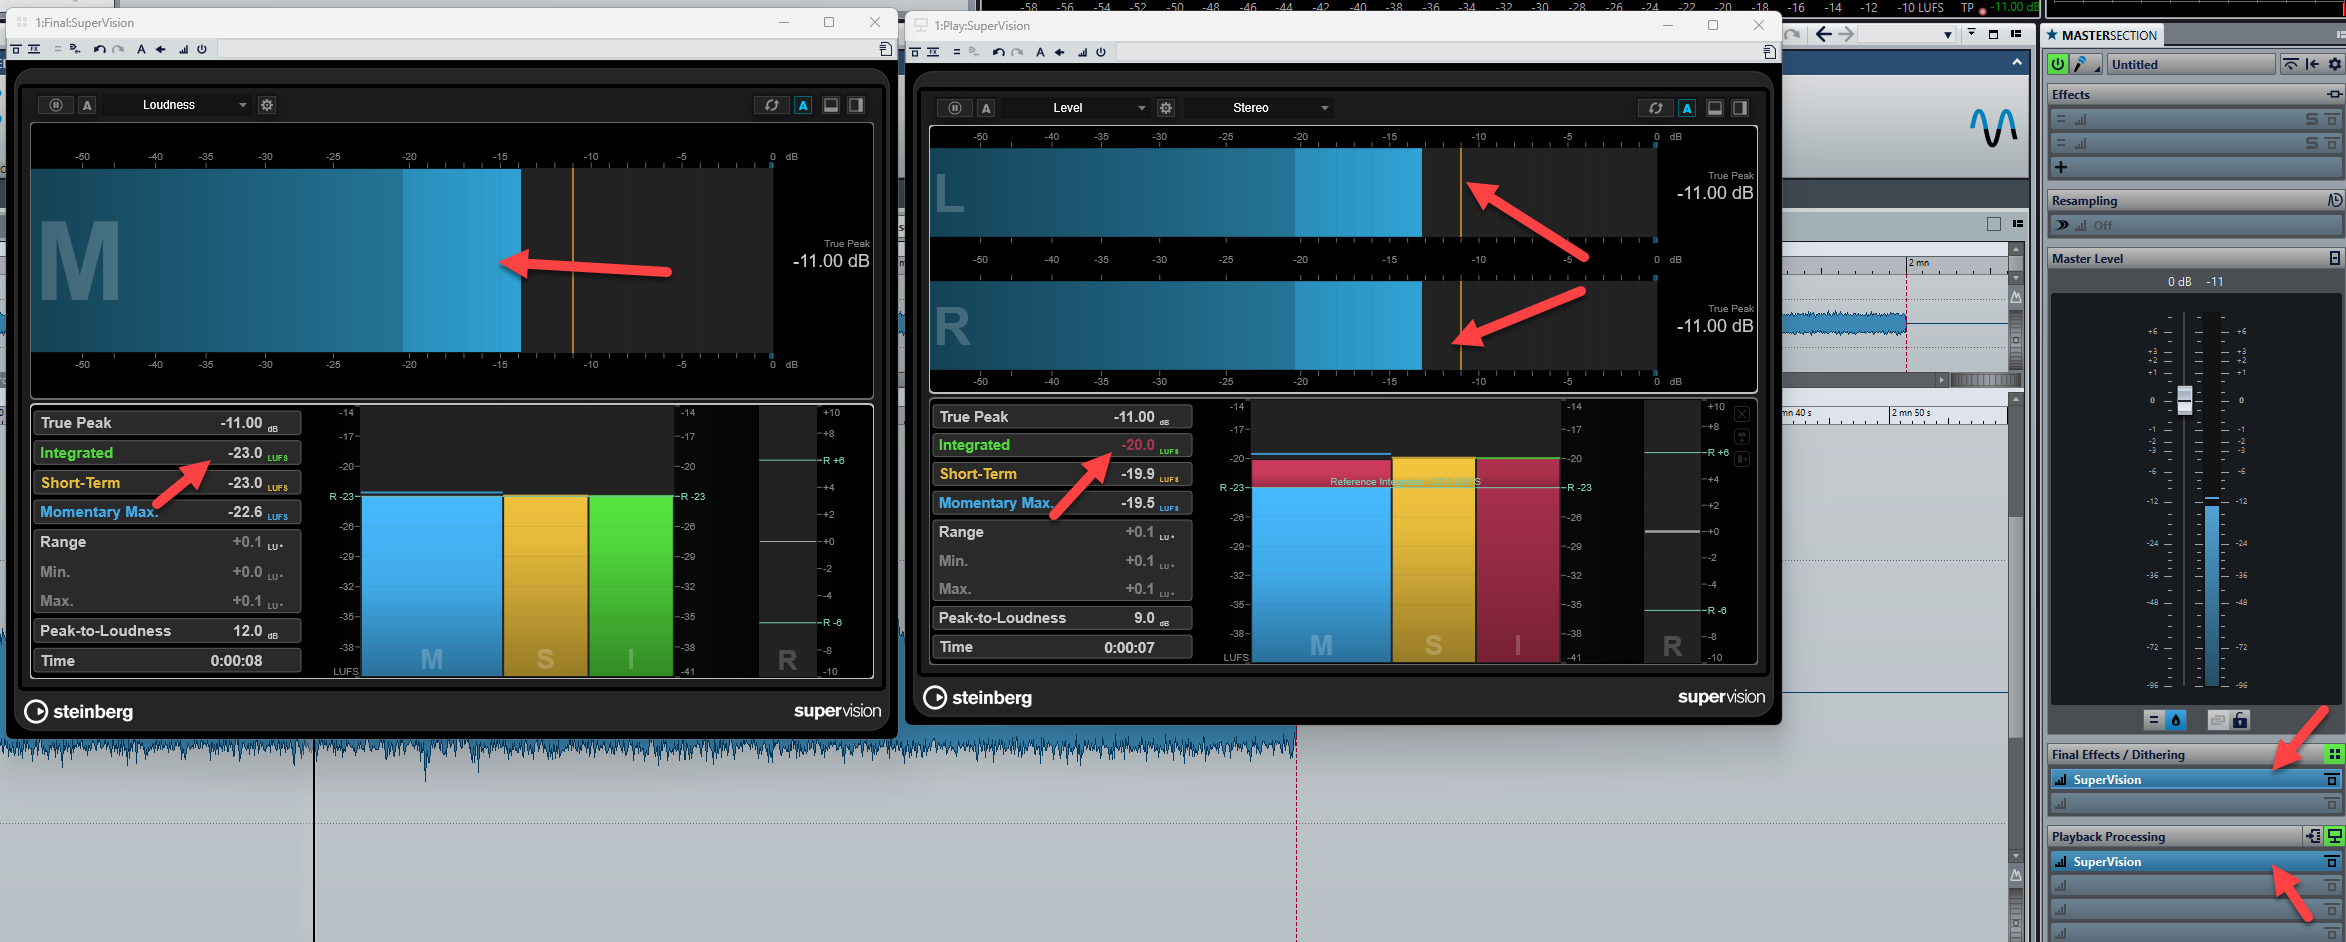Open the empty combo box in editor toolbar
Screen dimensions: 2346x942
(1908, 34)
